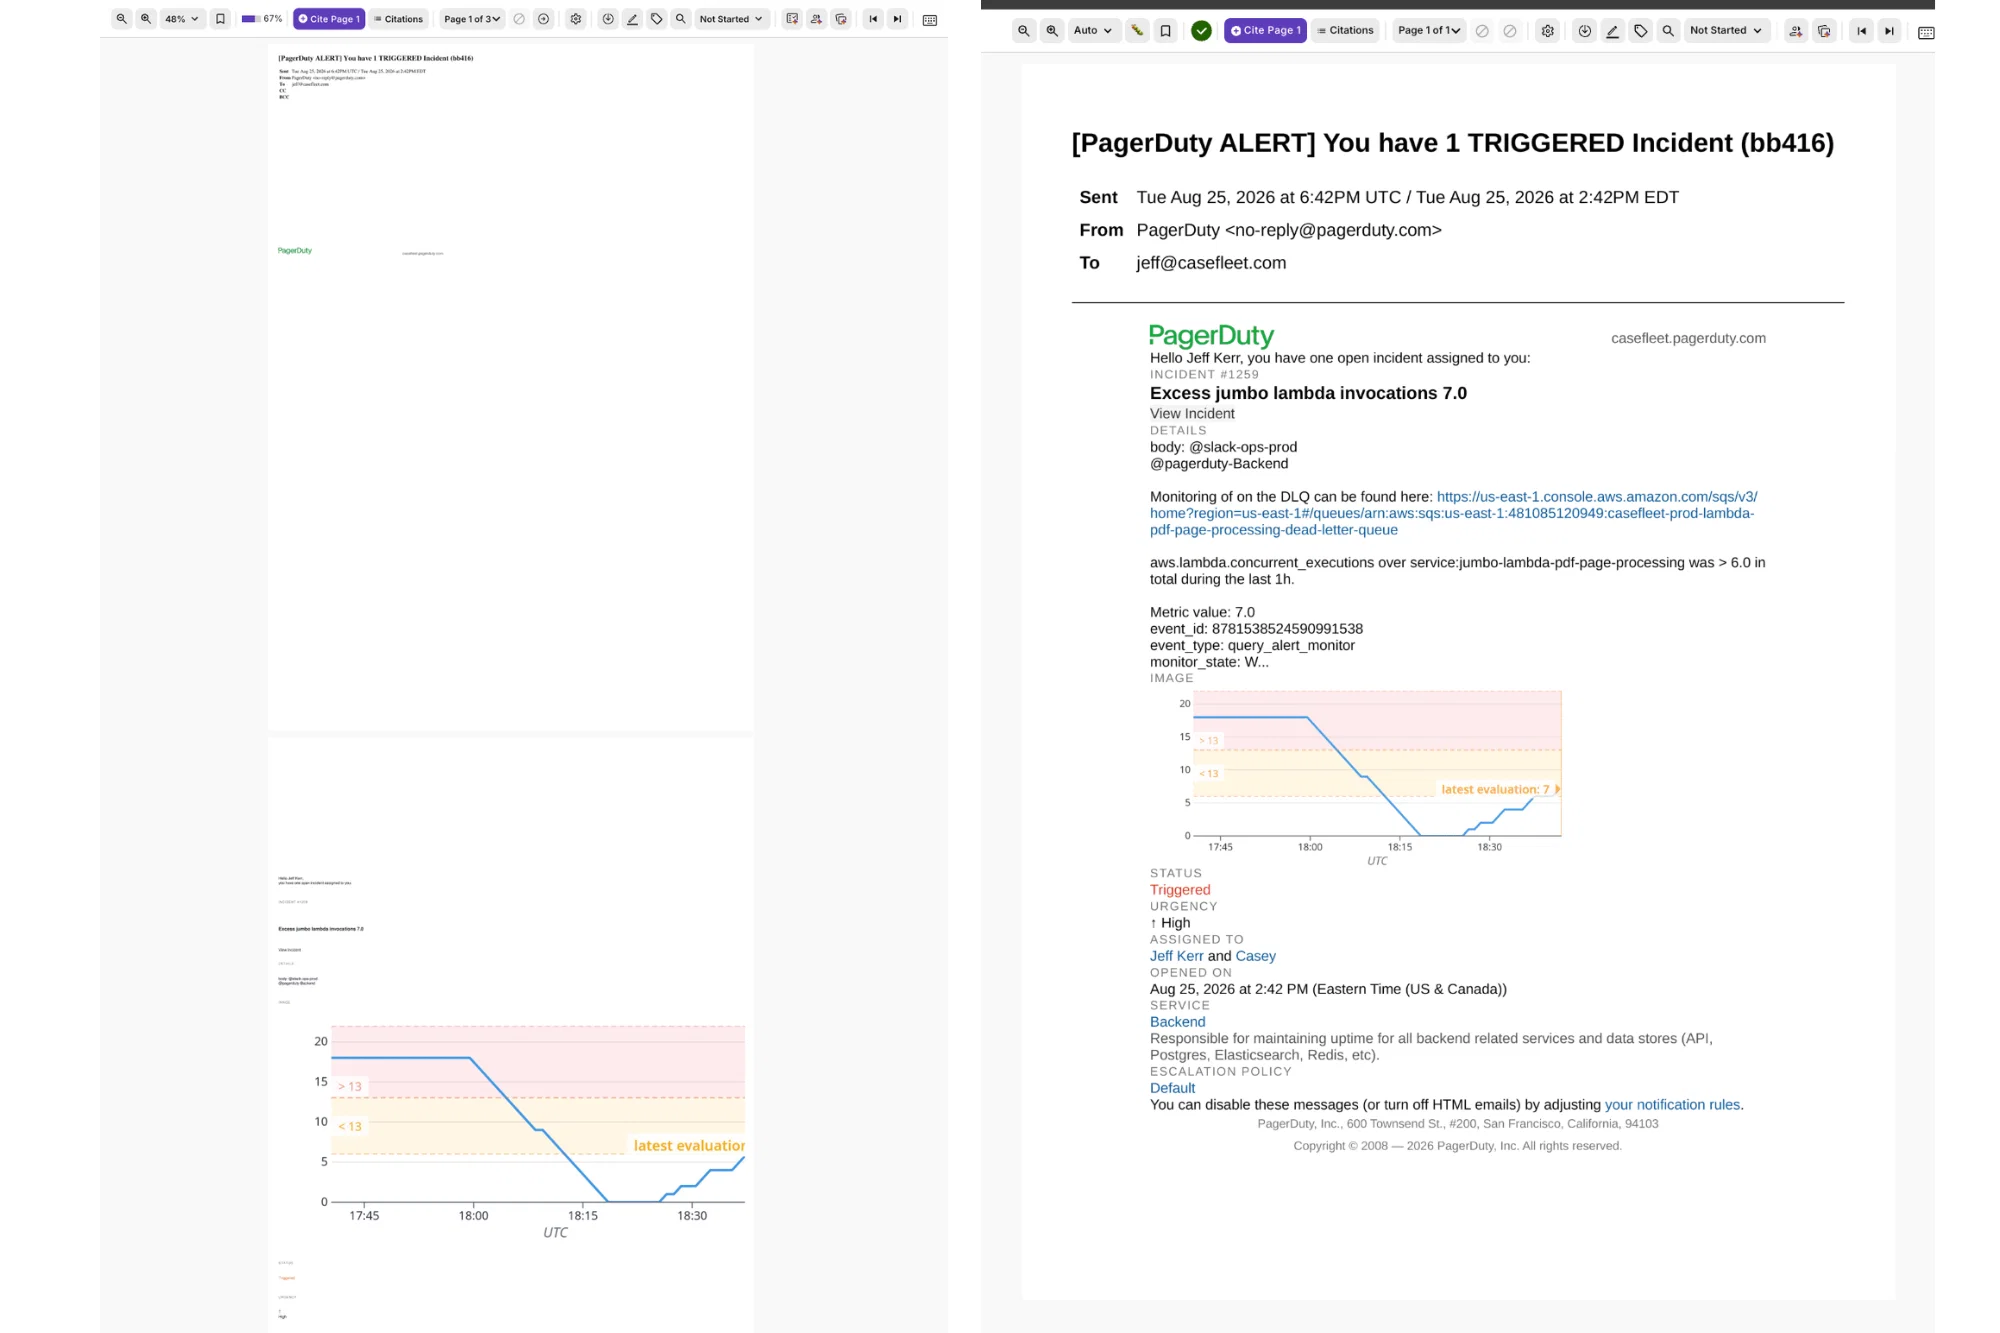
Task: Open Citations in the right viewer toolbar
Action: 1346,31
